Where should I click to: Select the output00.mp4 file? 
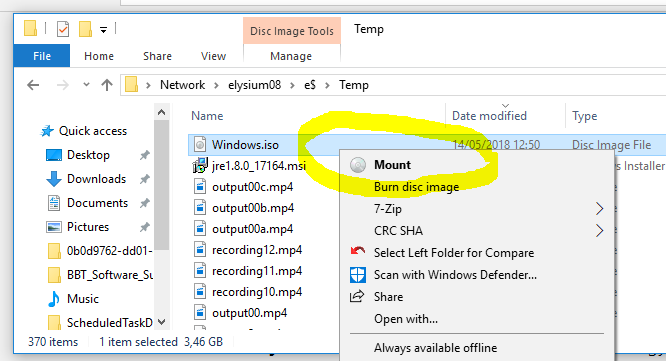(249, 313)
